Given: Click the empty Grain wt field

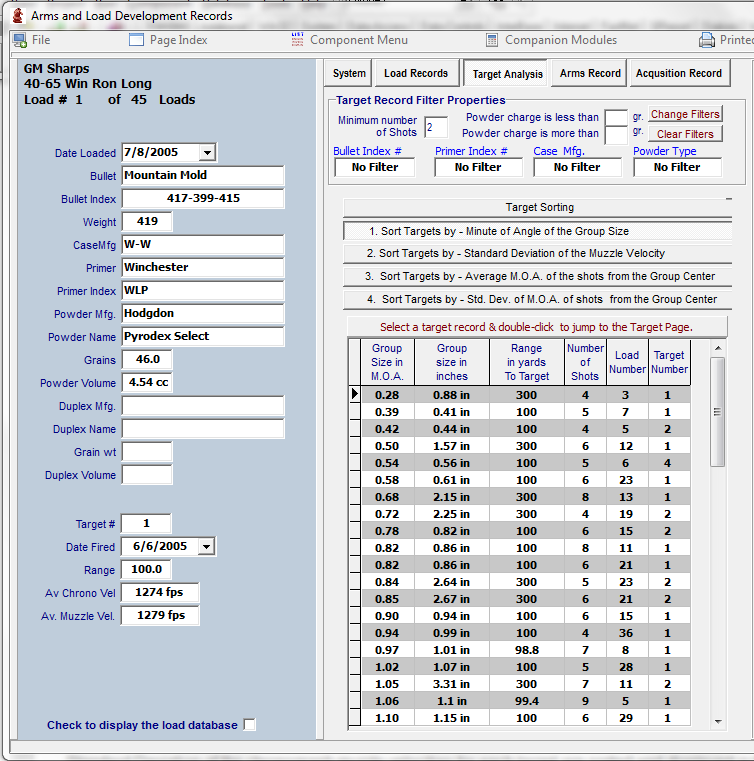Looking at the screenshot, I should click(147, 451).
